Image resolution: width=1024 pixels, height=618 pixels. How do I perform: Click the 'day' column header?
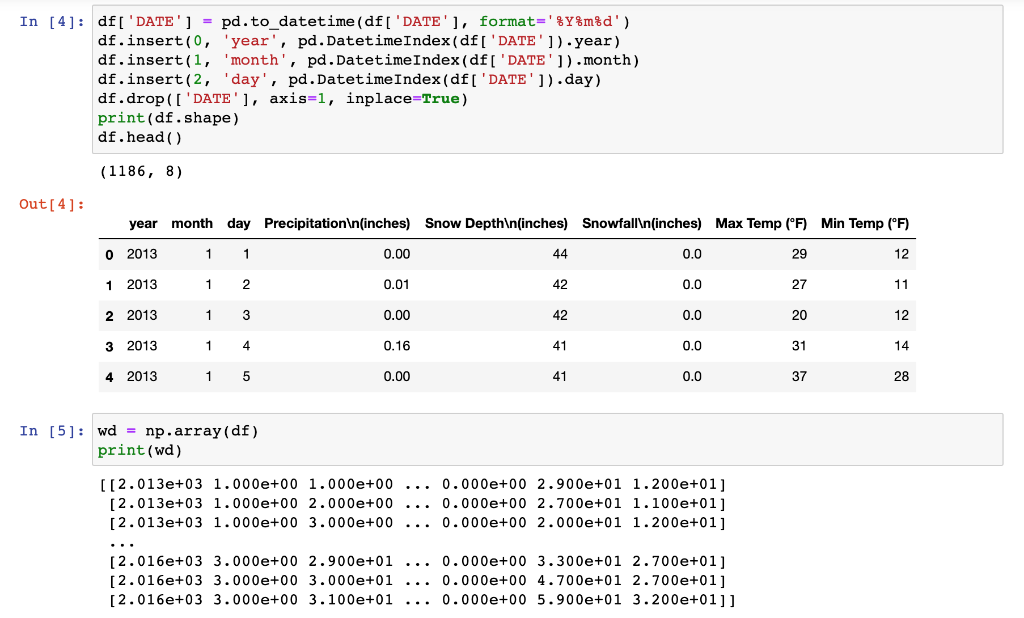[x=239, y=223]
